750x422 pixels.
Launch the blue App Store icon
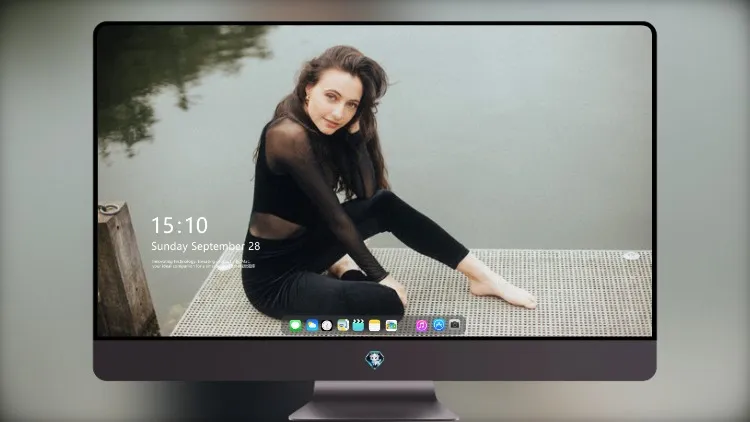439,325
